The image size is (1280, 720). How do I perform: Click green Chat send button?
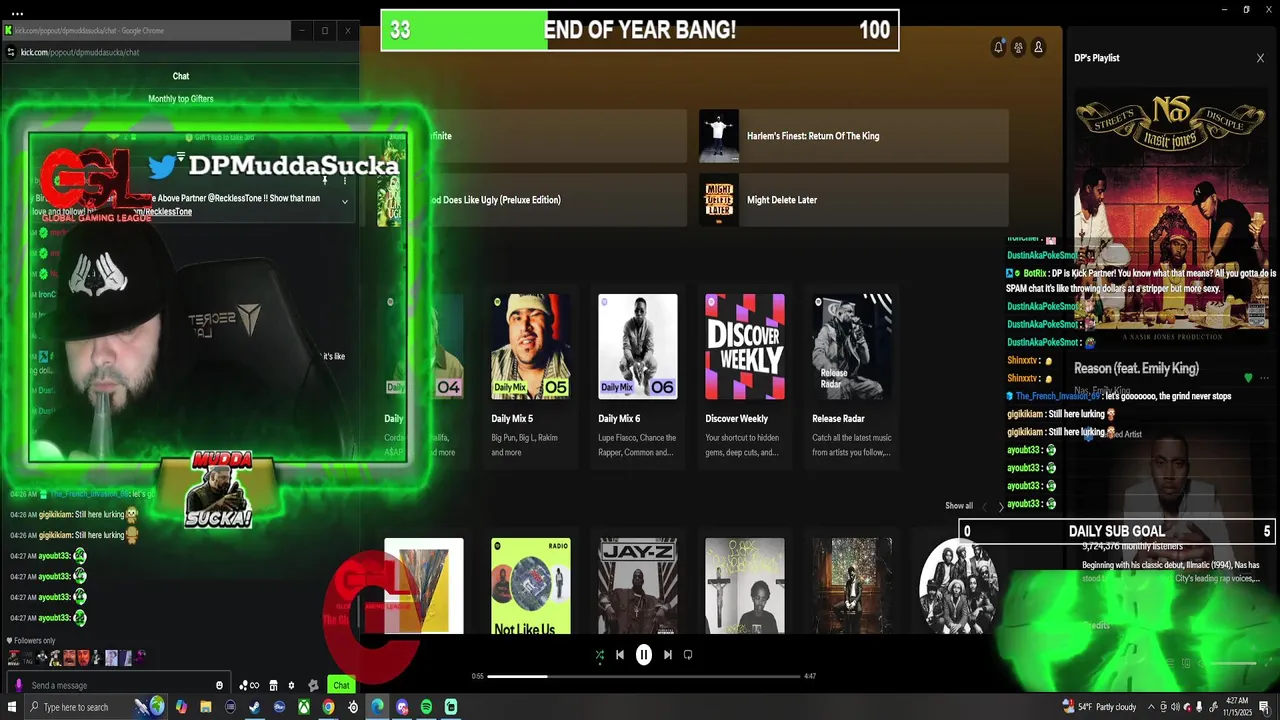(341, 685)
